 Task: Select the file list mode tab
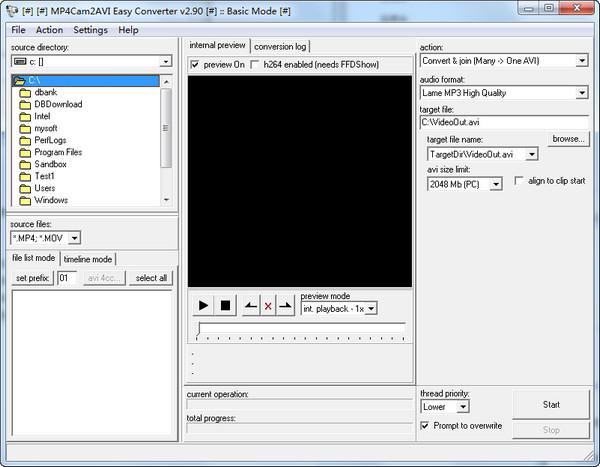34,258
